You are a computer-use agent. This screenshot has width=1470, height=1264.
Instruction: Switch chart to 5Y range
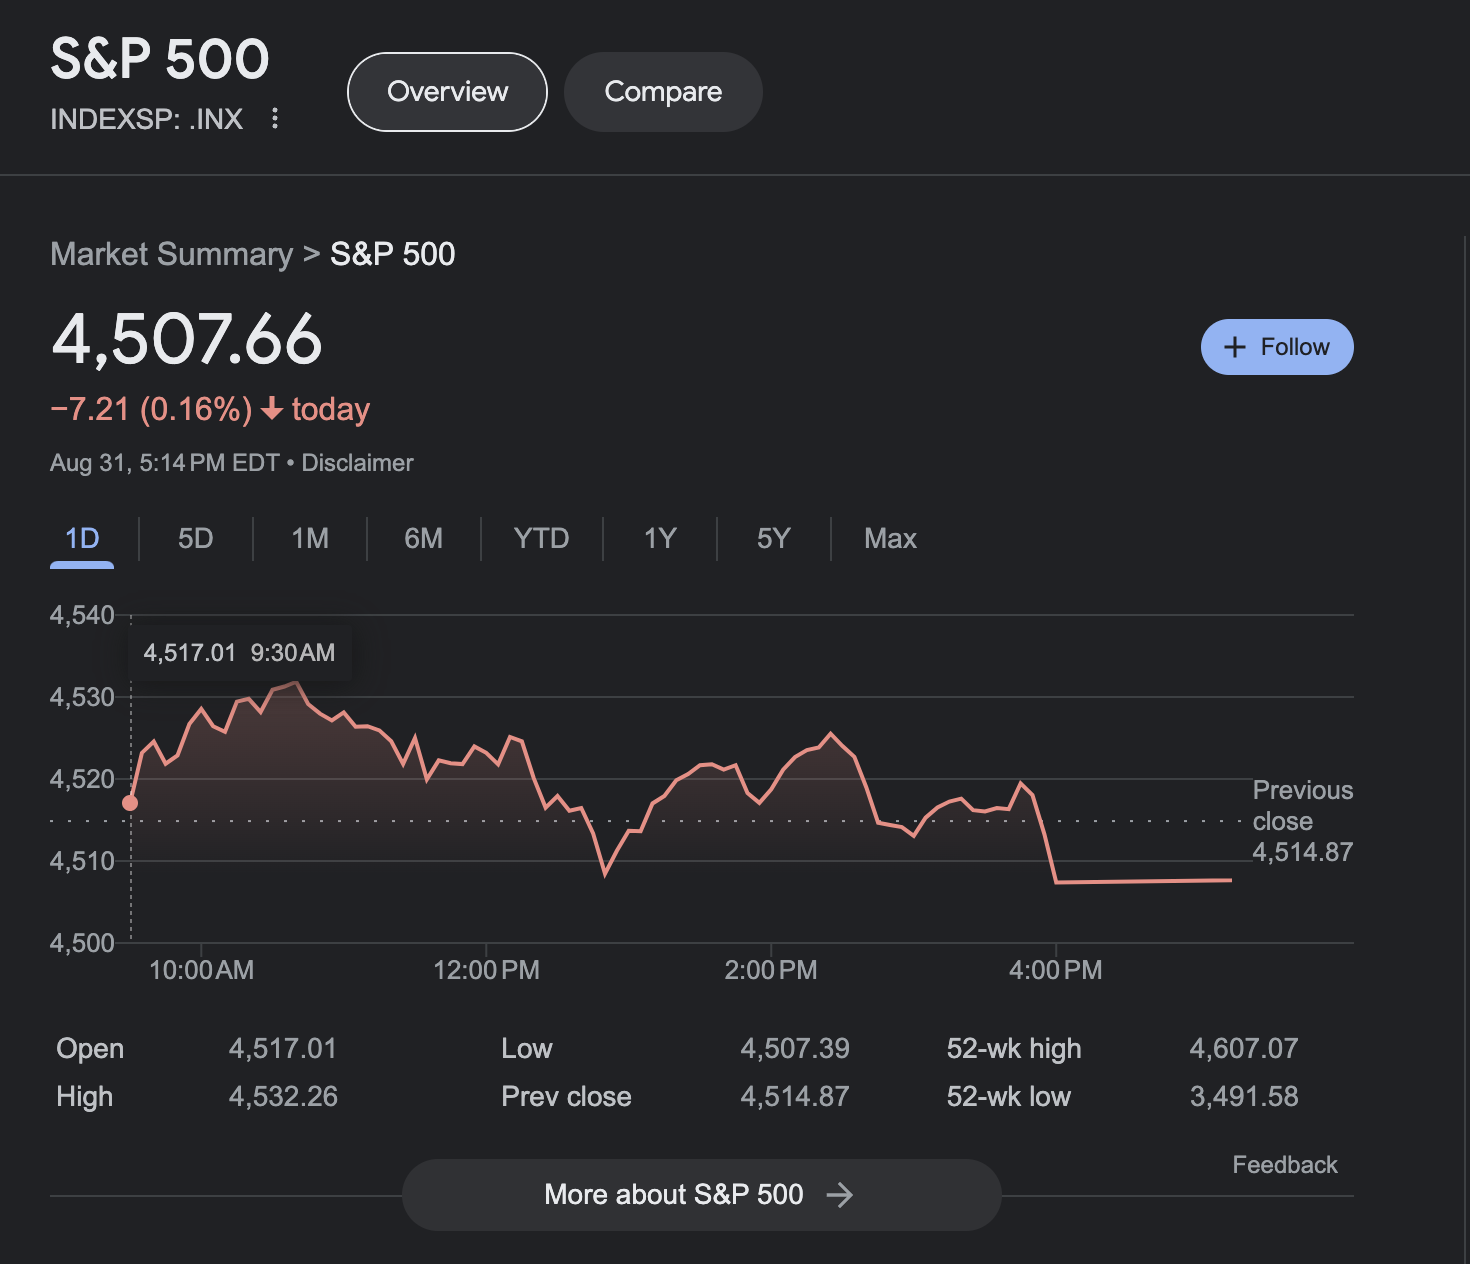point(774,539)
